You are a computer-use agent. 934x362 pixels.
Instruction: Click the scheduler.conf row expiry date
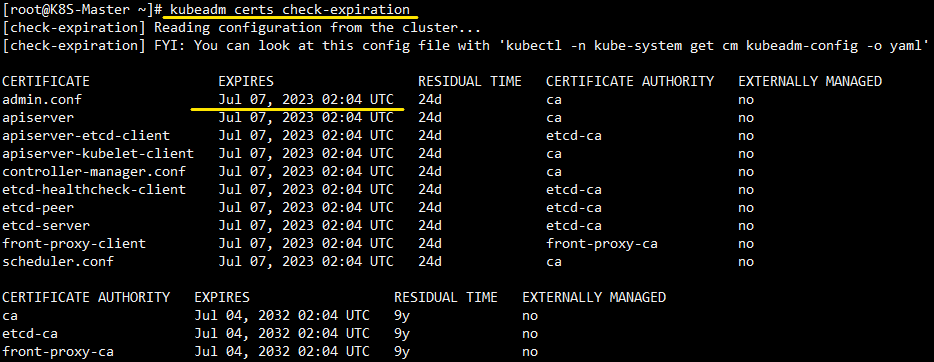coord(306,261)
